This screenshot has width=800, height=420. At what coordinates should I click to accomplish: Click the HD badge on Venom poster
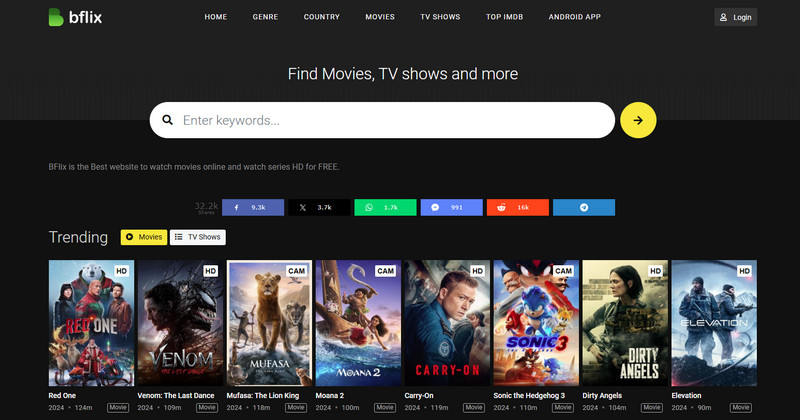[x=210, y=271]
